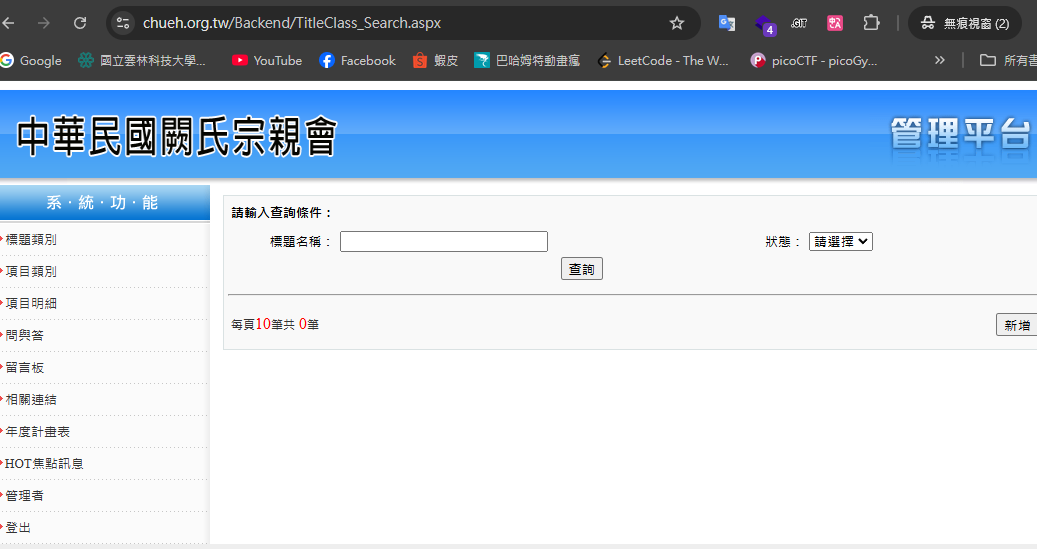Click 登出 to log out
The height and width of the screenshot is (549, 1037).
pos(18,527)
